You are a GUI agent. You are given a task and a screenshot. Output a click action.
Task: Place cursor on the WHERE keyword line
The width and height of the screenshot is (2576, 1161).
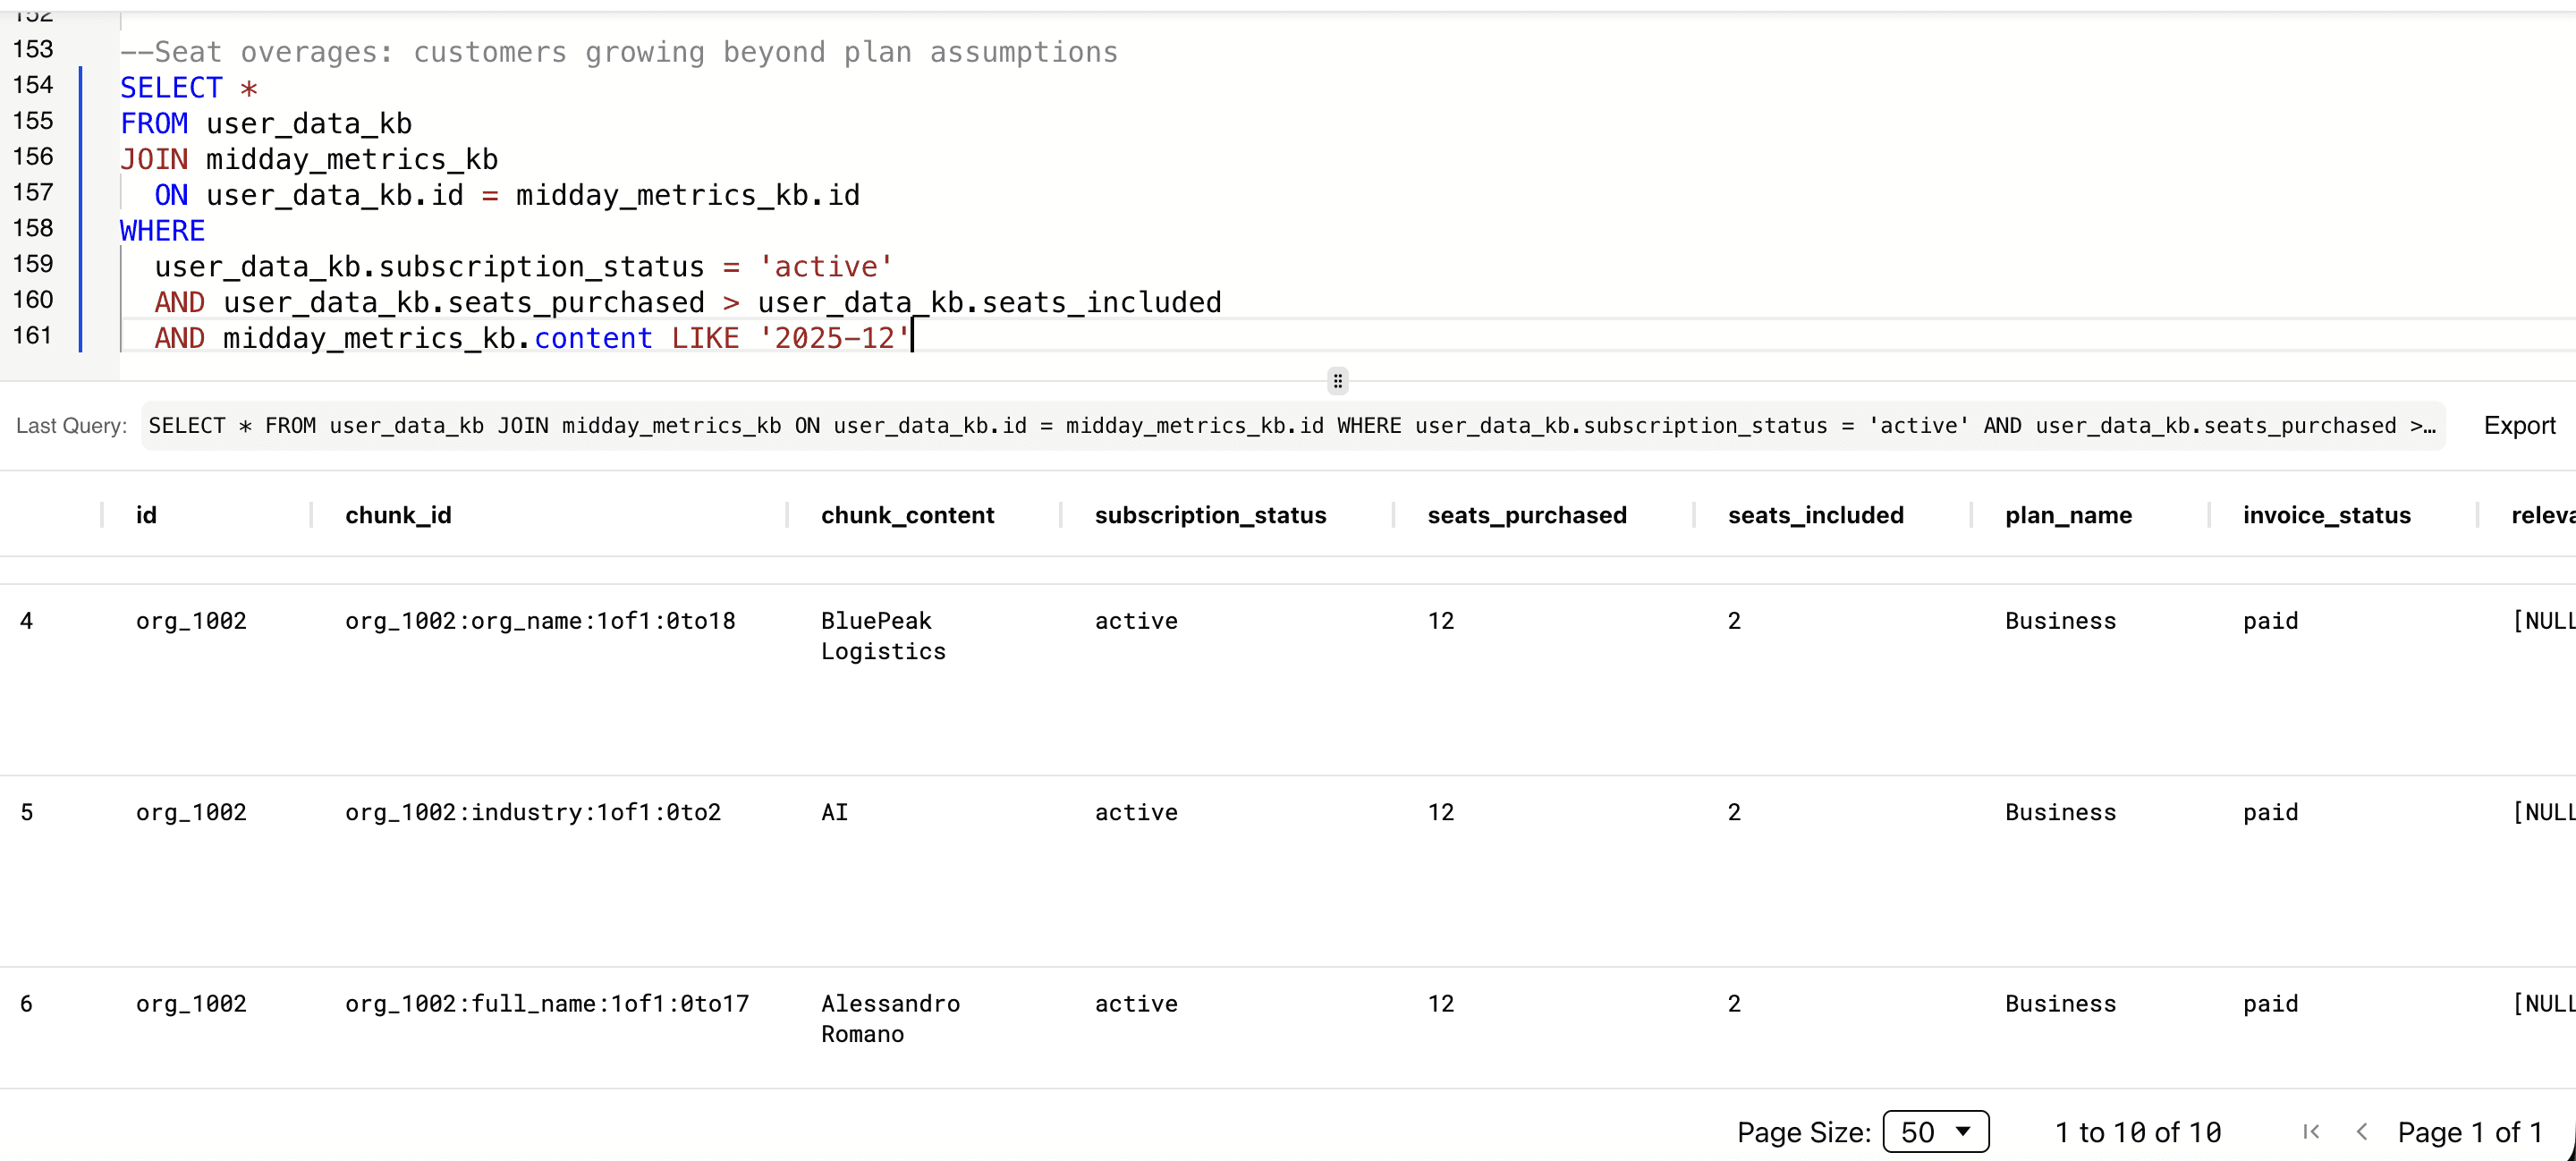tap(162, 231)
